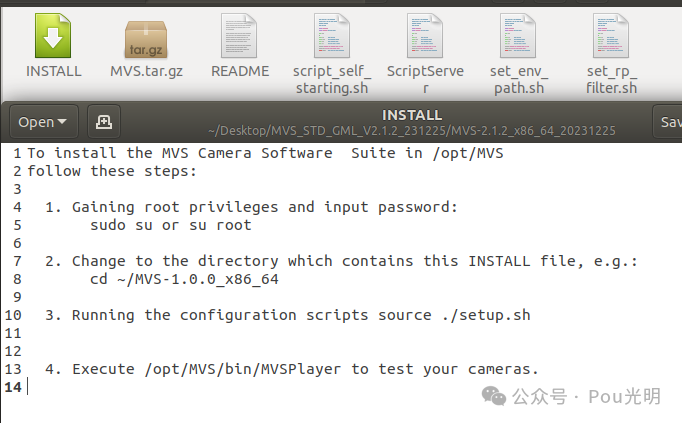Image resolution: width=682 pixels, height=423 pixels.
Task: Click the new document icon button
Action: point(104,122)
